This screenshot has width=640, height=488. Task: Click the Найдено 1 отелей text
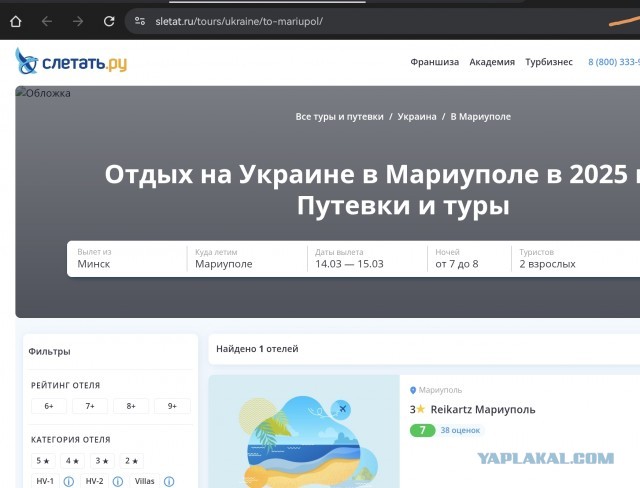257,349
